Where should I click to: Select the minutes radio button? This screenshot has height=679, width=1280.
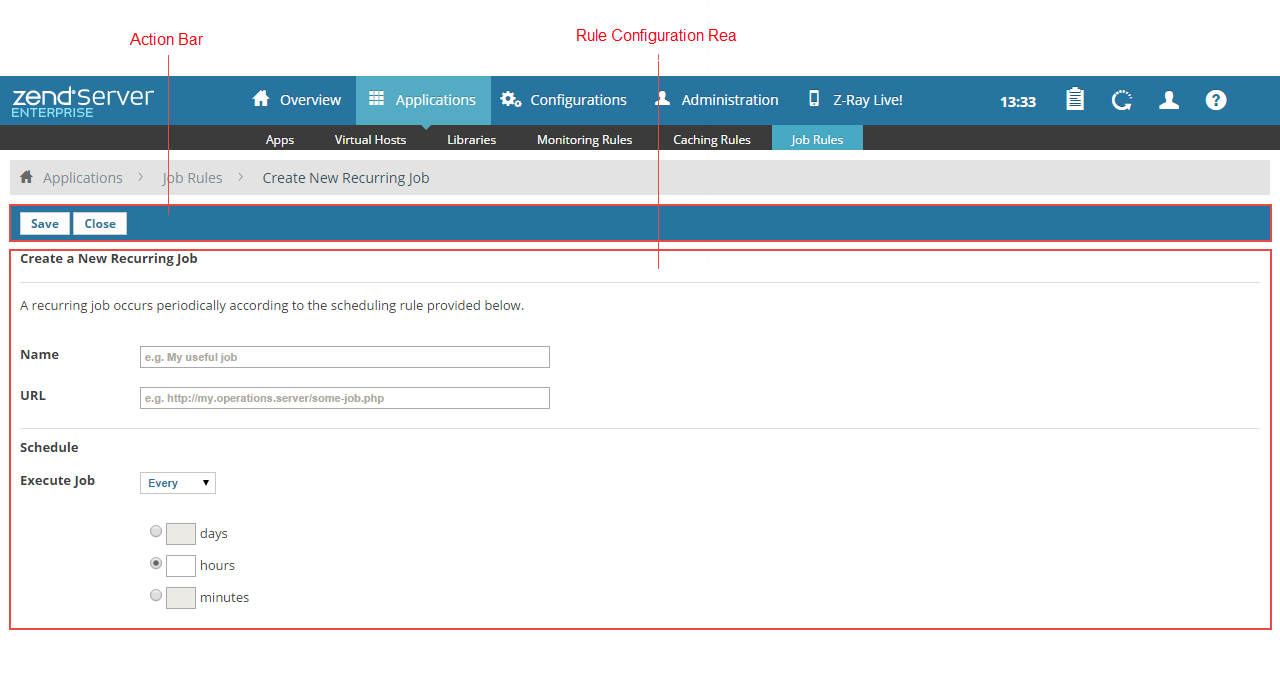(x=155, y=595)
